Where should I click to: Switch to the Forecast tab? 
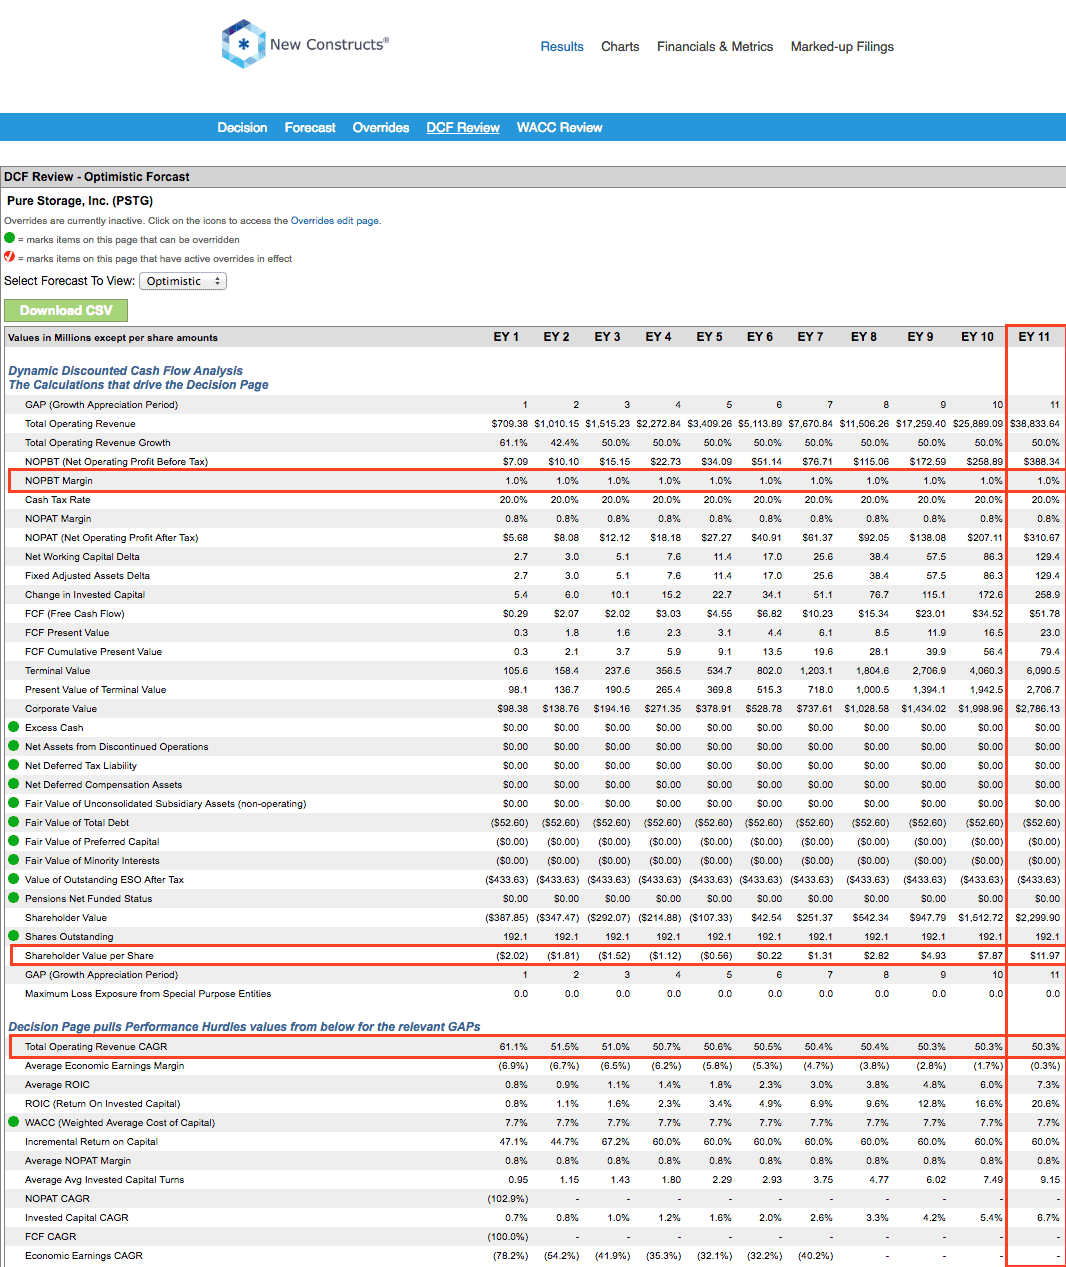310,127
